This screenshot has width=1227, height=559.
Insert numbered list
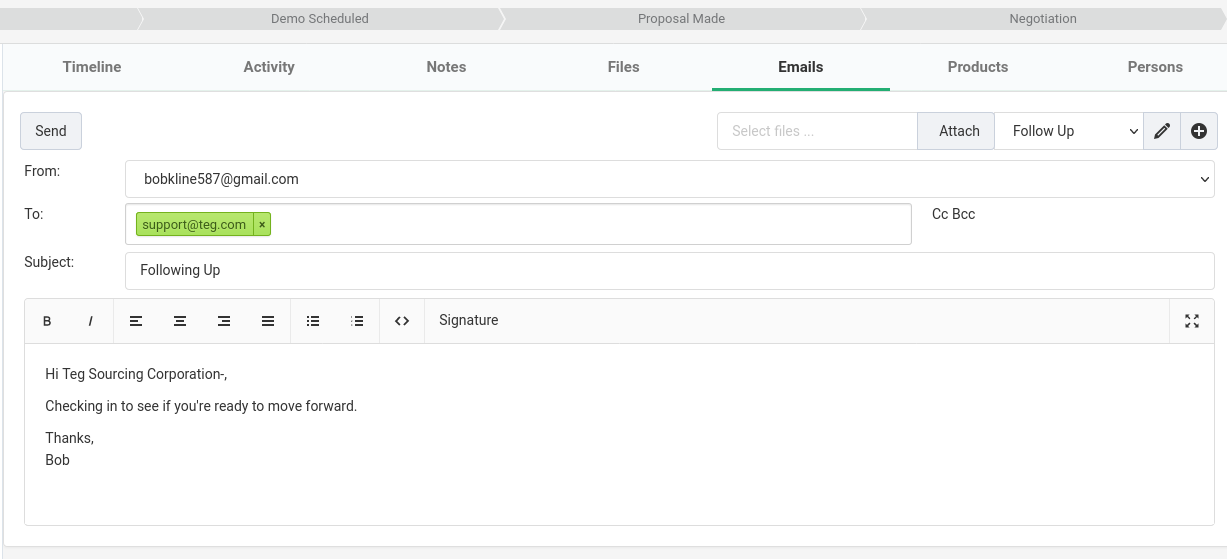pyautogui.click(x=357, y=321)
